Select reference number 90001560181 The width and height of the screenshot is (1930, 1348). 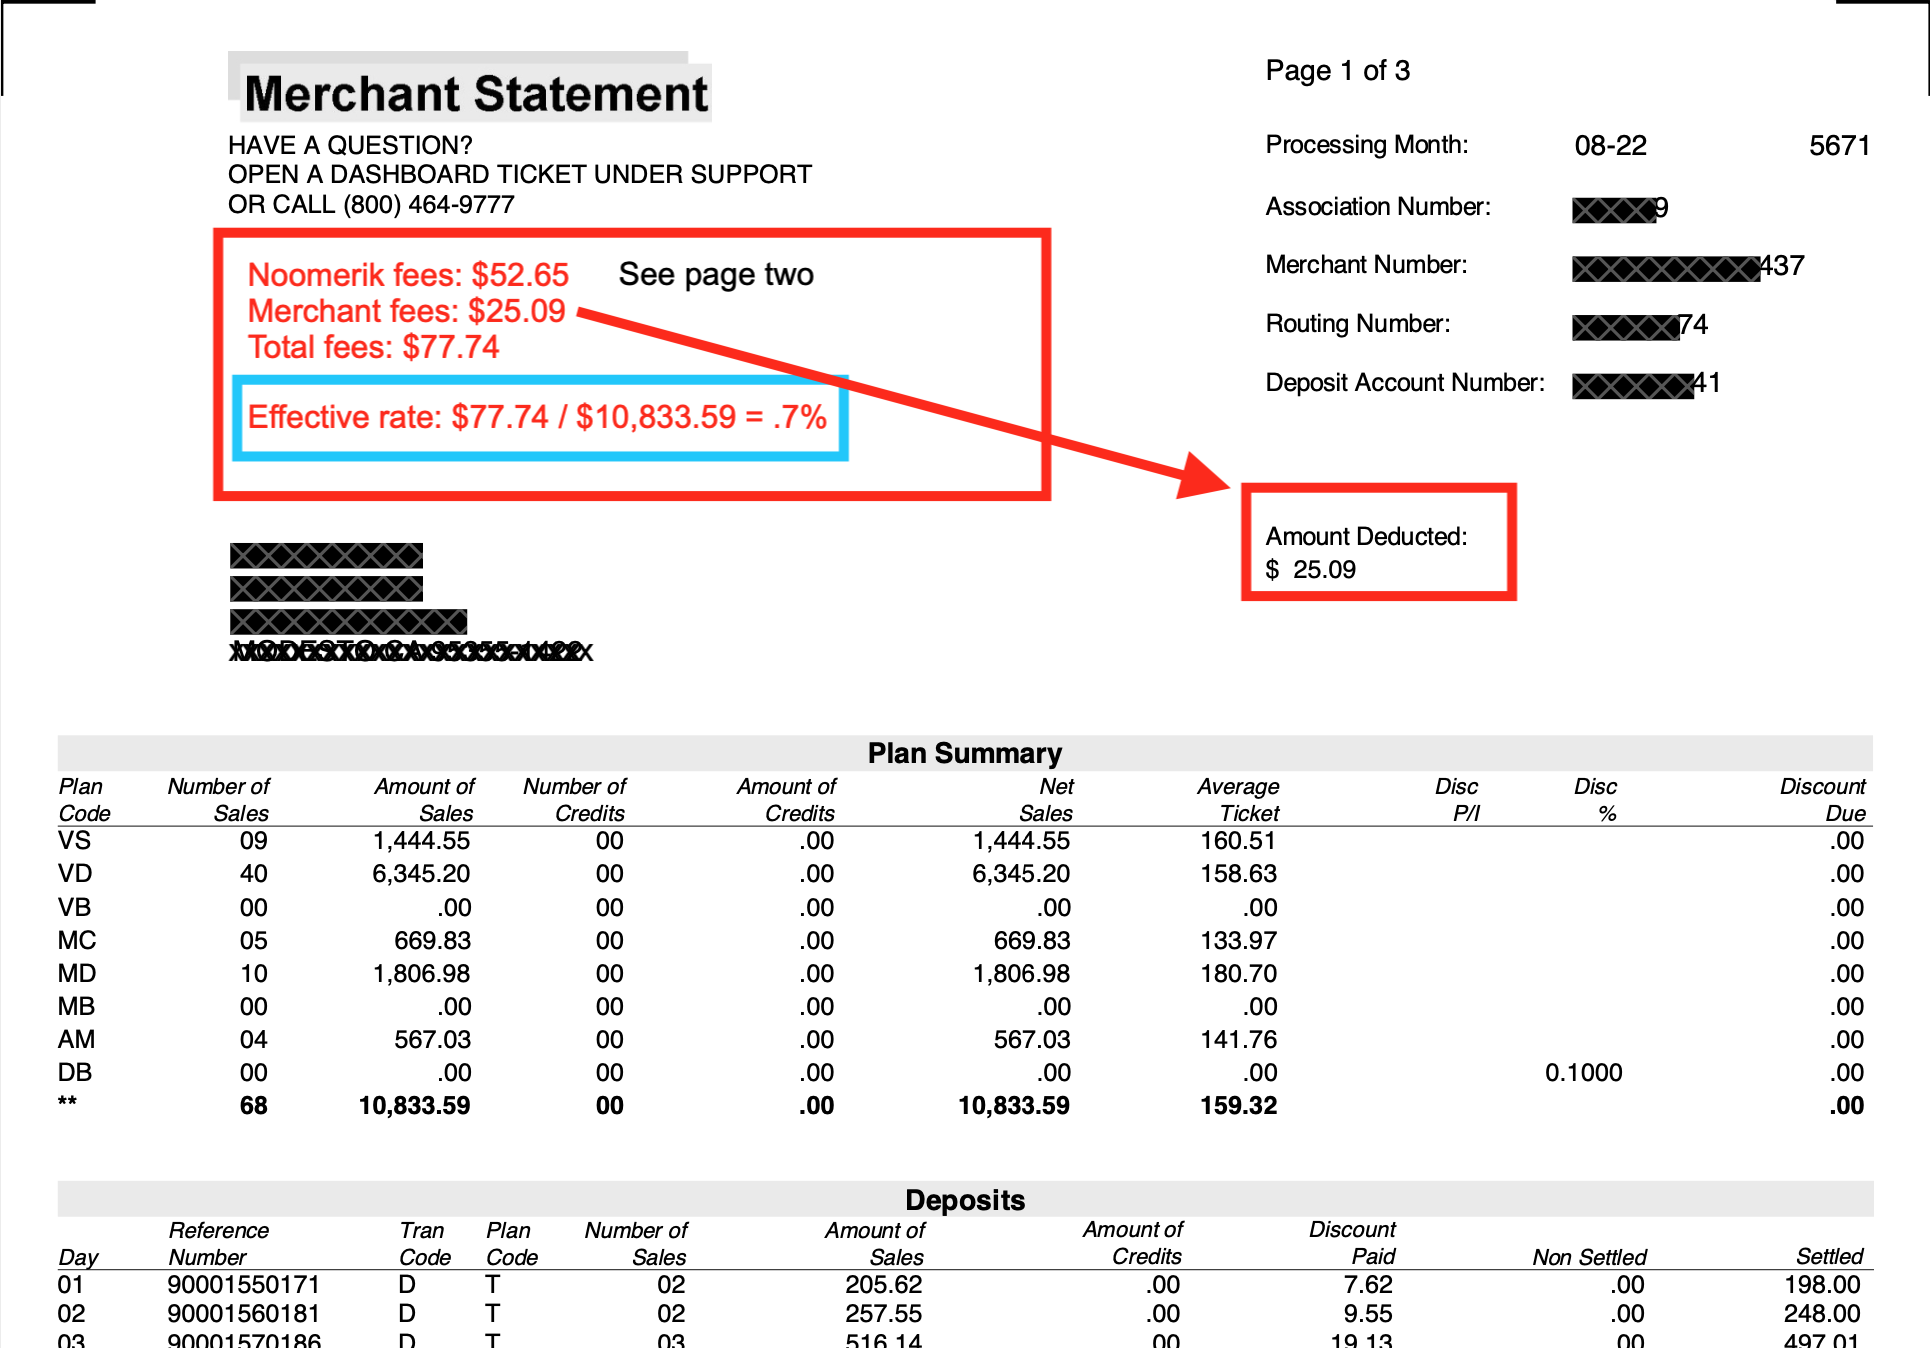click(243, 1314)
